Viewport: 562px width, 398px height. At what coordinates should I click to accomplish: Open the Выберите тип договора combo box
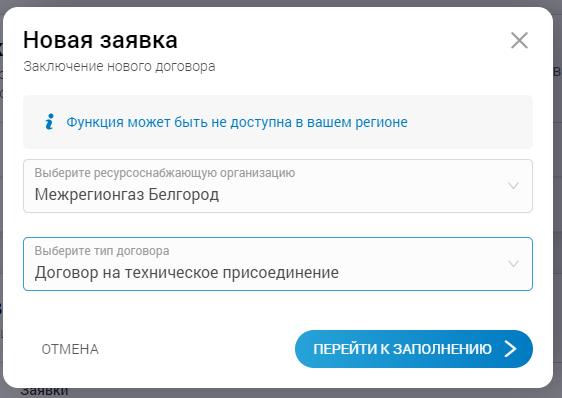point(278,264)
